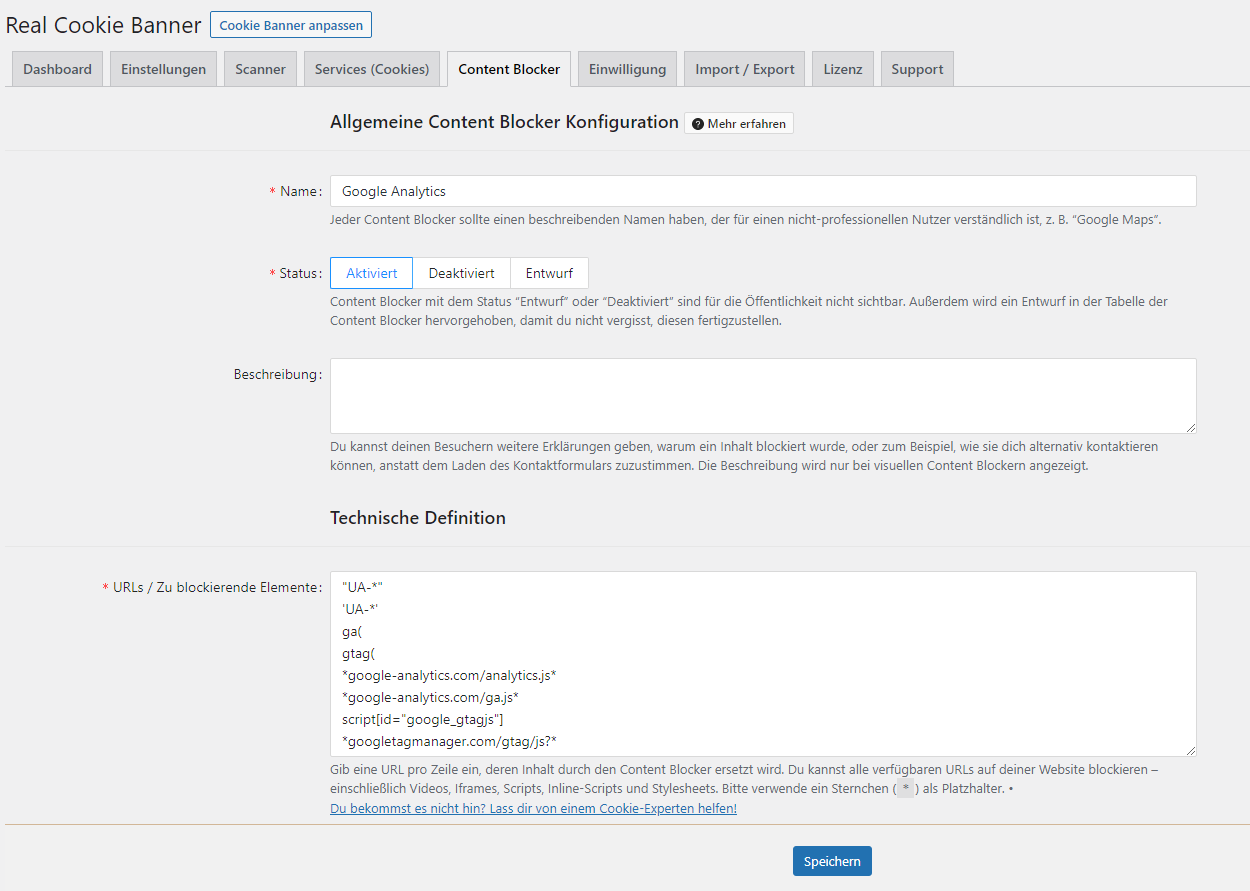Click into the Beschreibung textarea
This screenshot has height=891, width=1250.
click(x=763, y=396)
